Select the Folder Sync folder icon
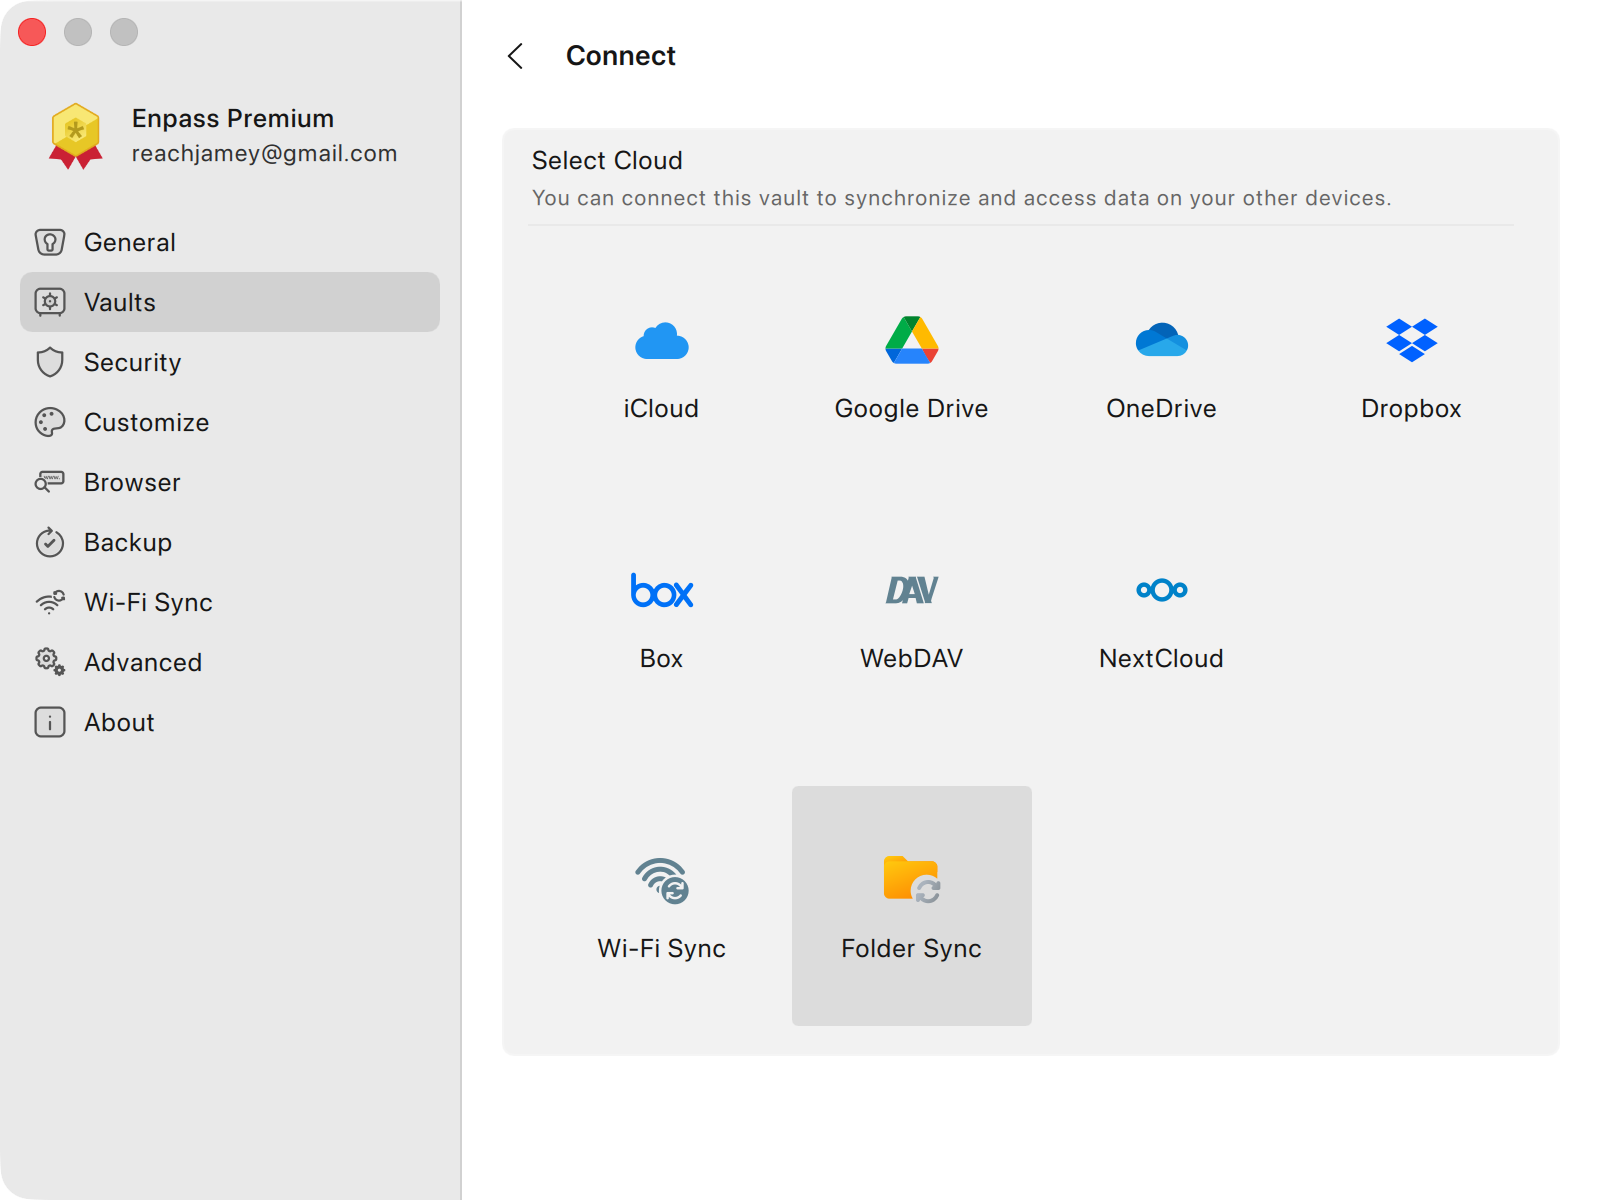The width and height of the screenshot is (1600, 1200). [911, 879]
